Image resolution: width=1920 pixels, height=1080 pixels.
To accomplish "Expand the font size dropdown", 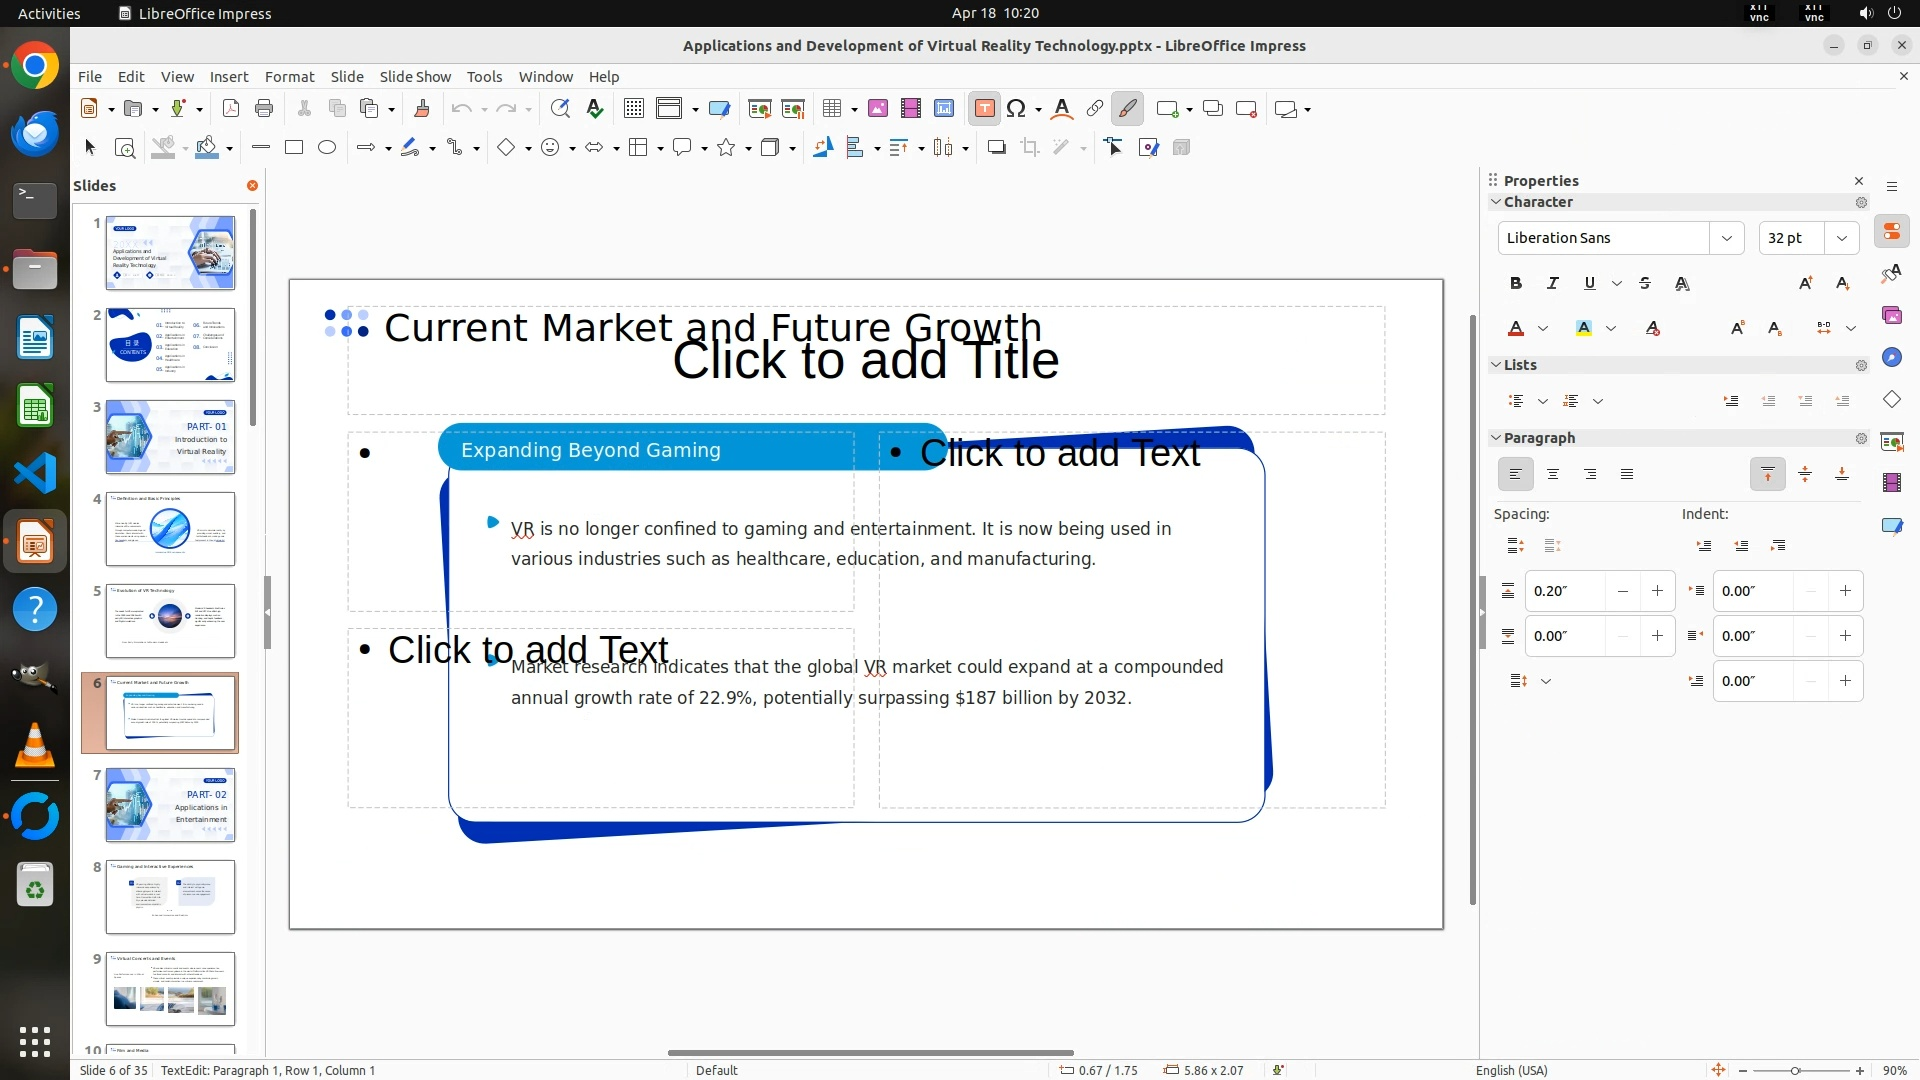I will coord(1841,238).
